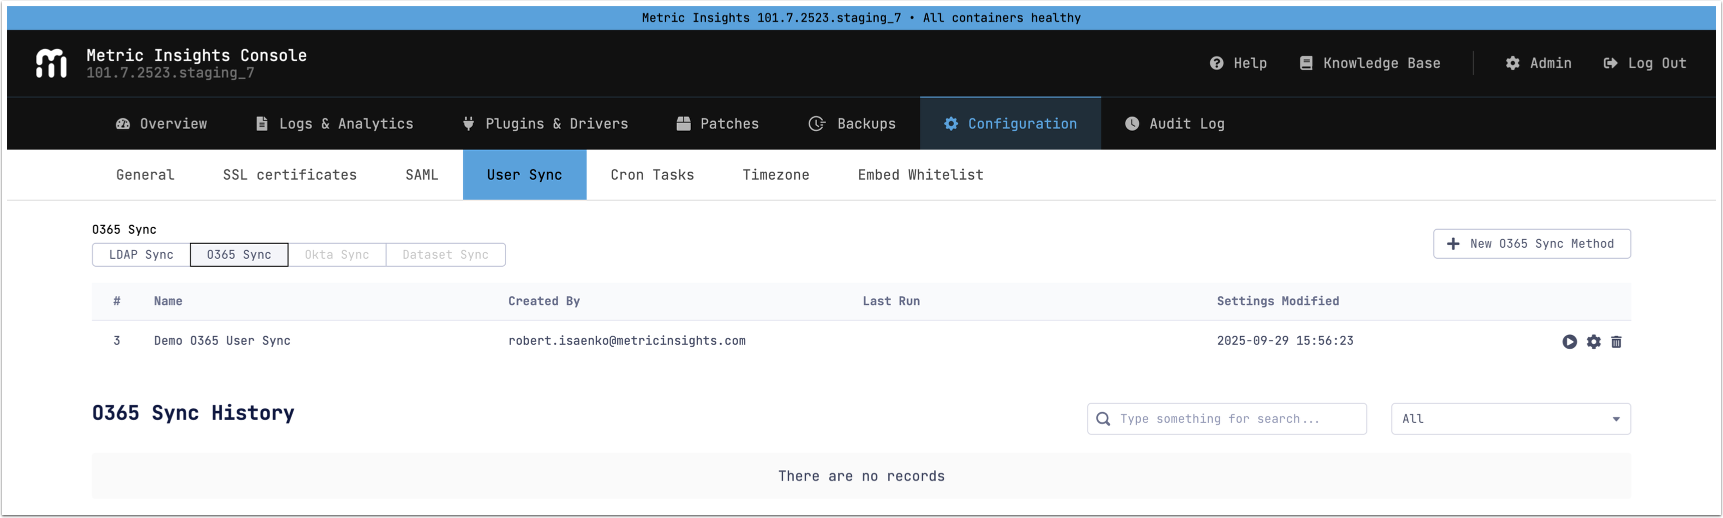This screenshot has height=518, width=1723.
Task: Switch to the SAML sub-tab
Action: (x=422, y=175)
